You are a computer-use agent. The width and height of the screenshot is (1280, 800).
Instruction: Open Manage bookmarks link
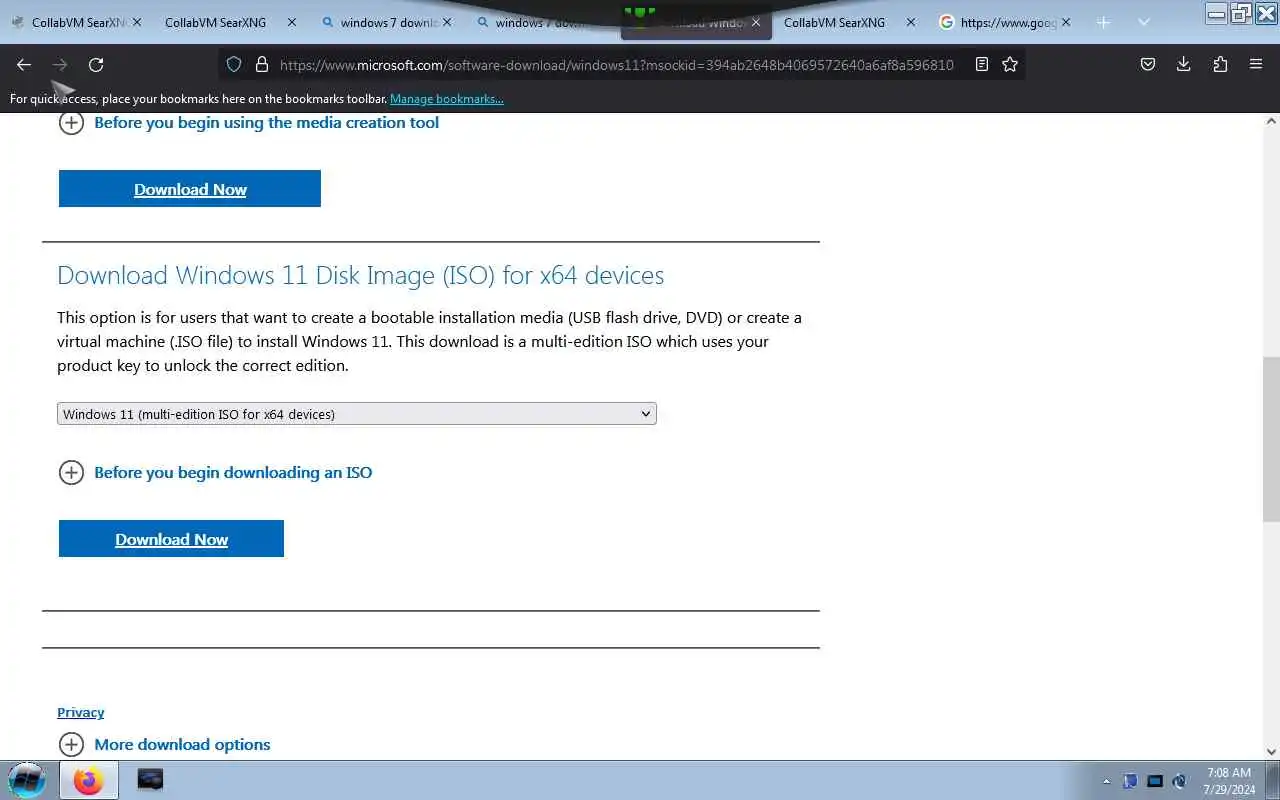[x=446, y=99]
